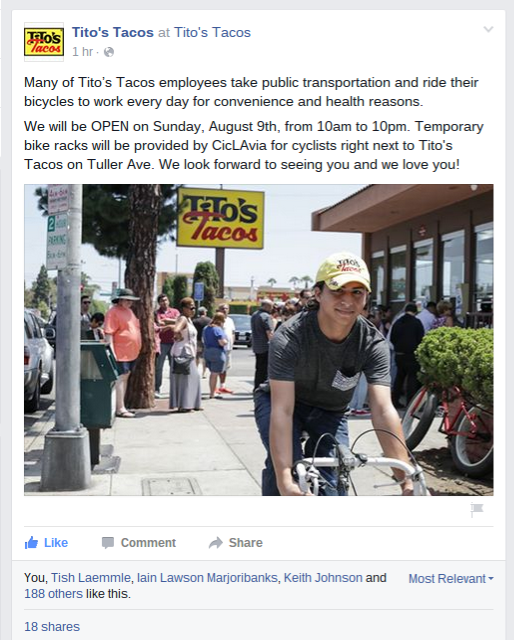Click the public globe privacy icon

(109, 52)
